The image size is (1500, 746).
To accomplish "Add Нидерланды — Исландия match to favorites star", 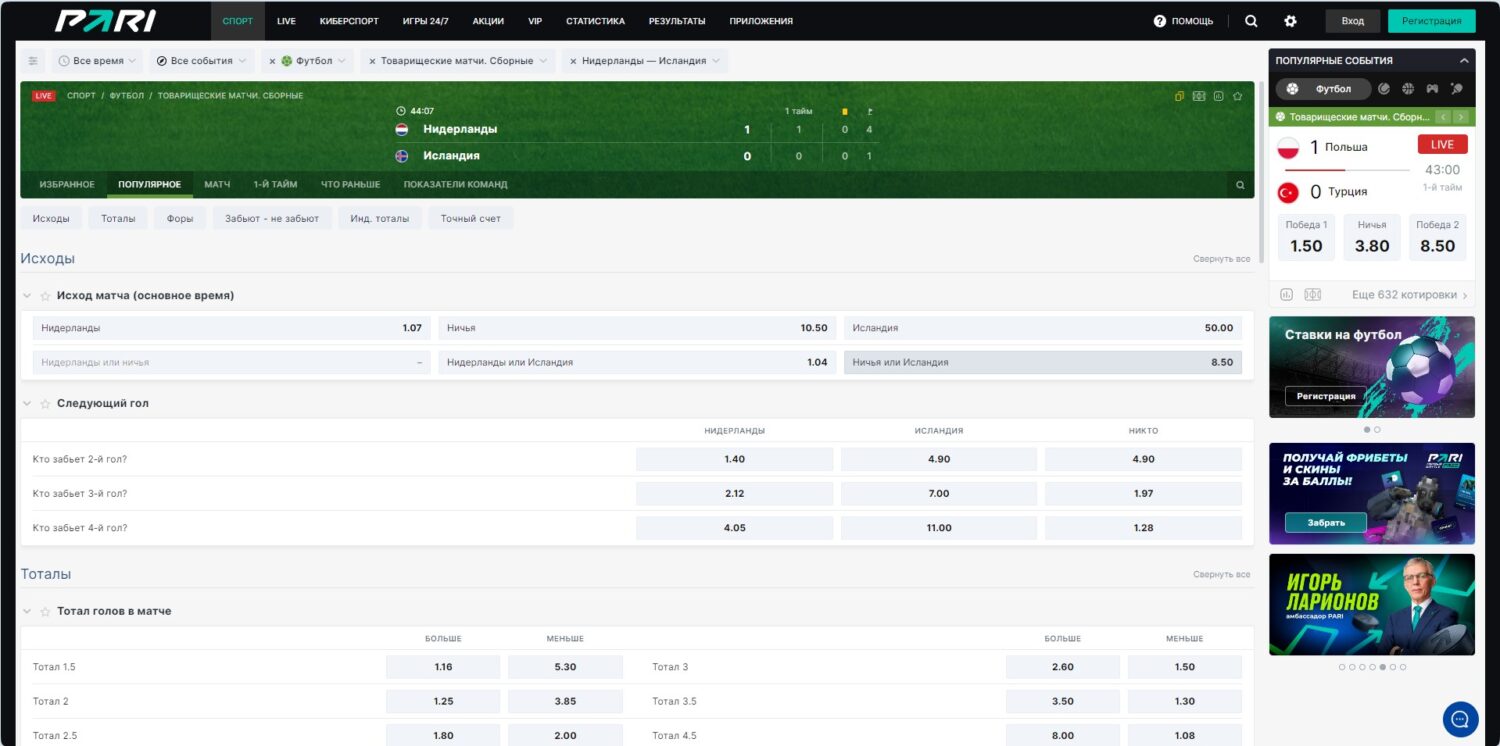I will pos(1237,96).
